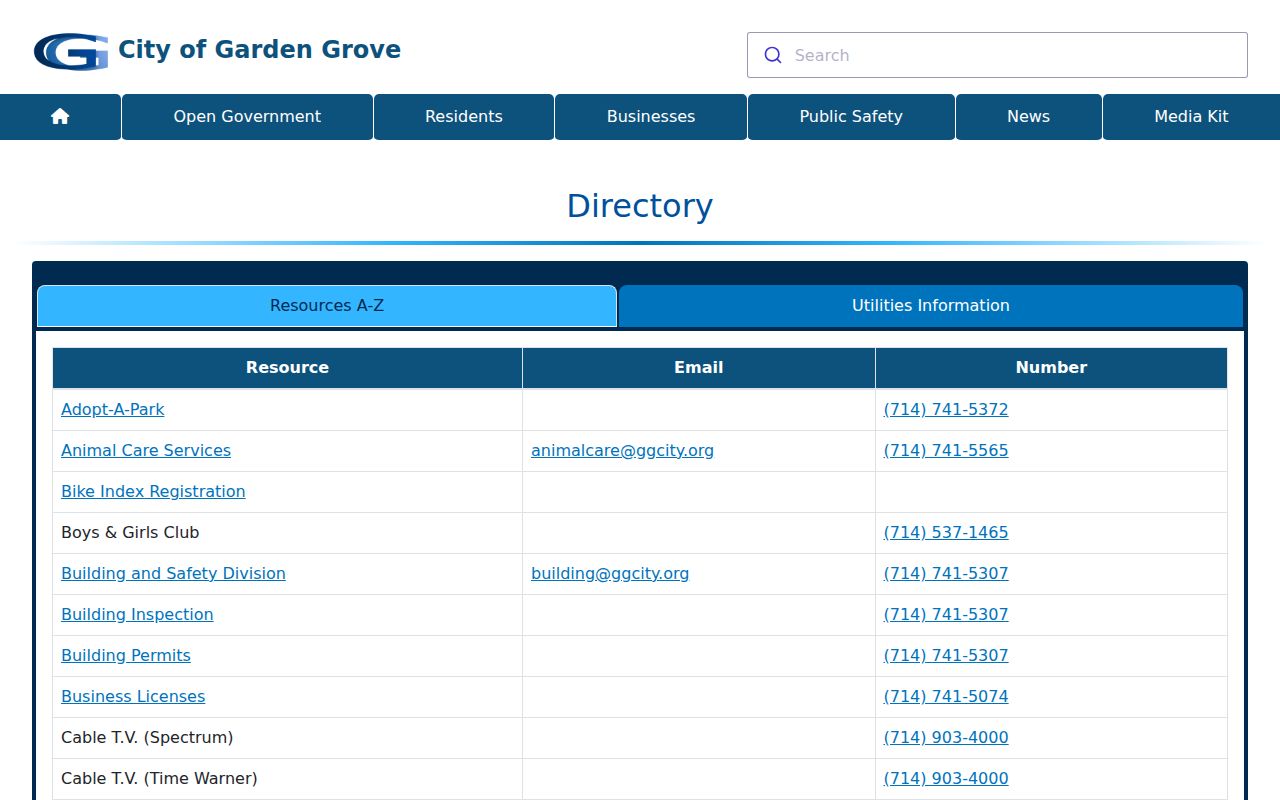The width and height of the screenshot is (1280, 800).
Task: Click the Email column header
Action: (x=698, y=368)
